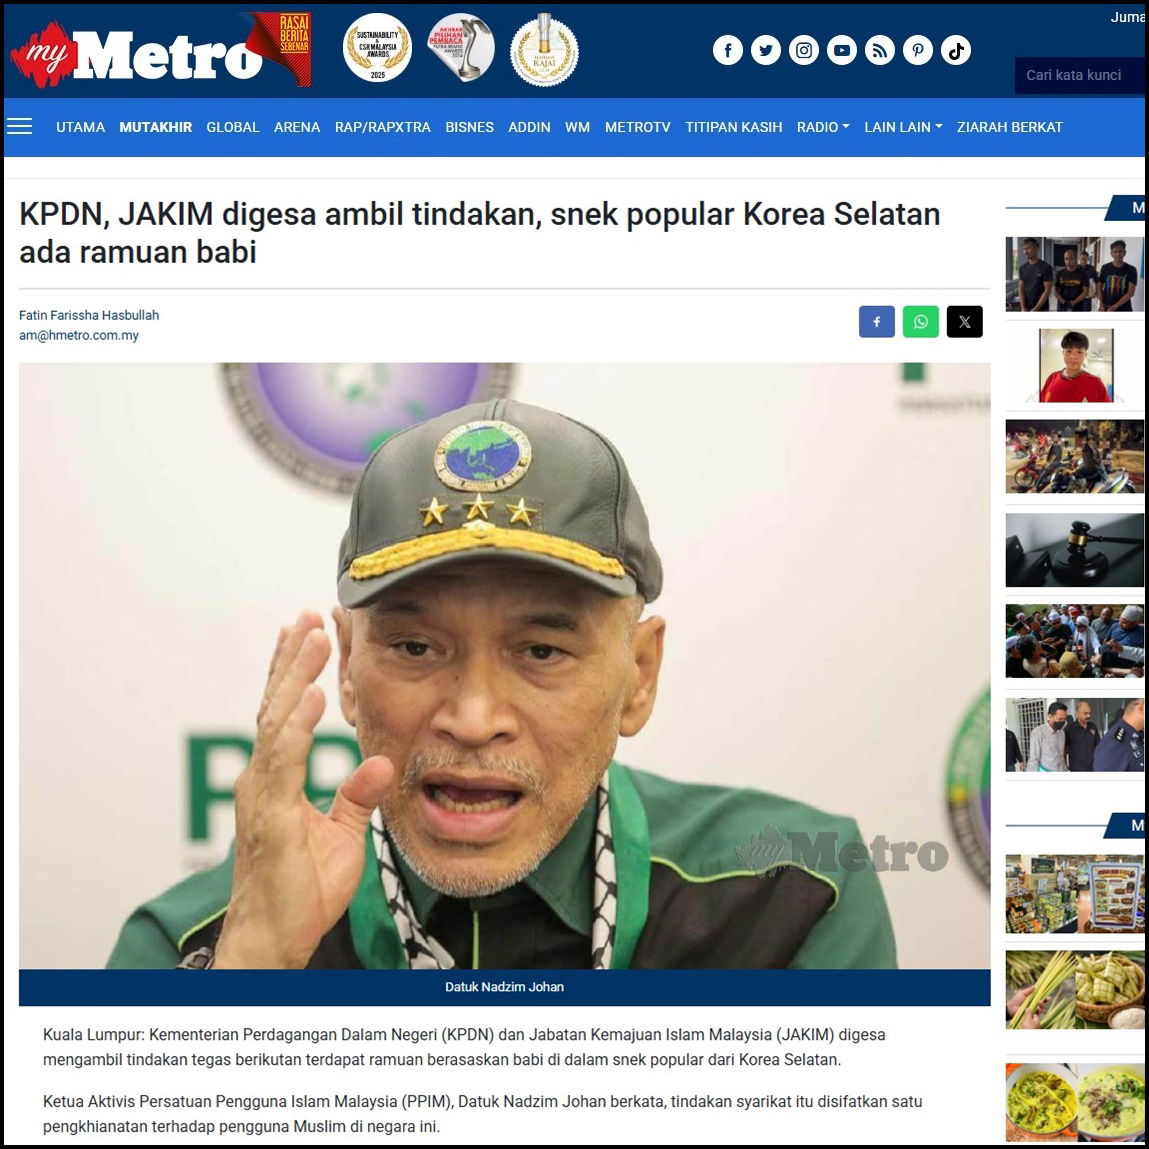Viewport: 1149px width, 1149px height.
Task: Open the YouTube icon in header
Action: [842, 51]
